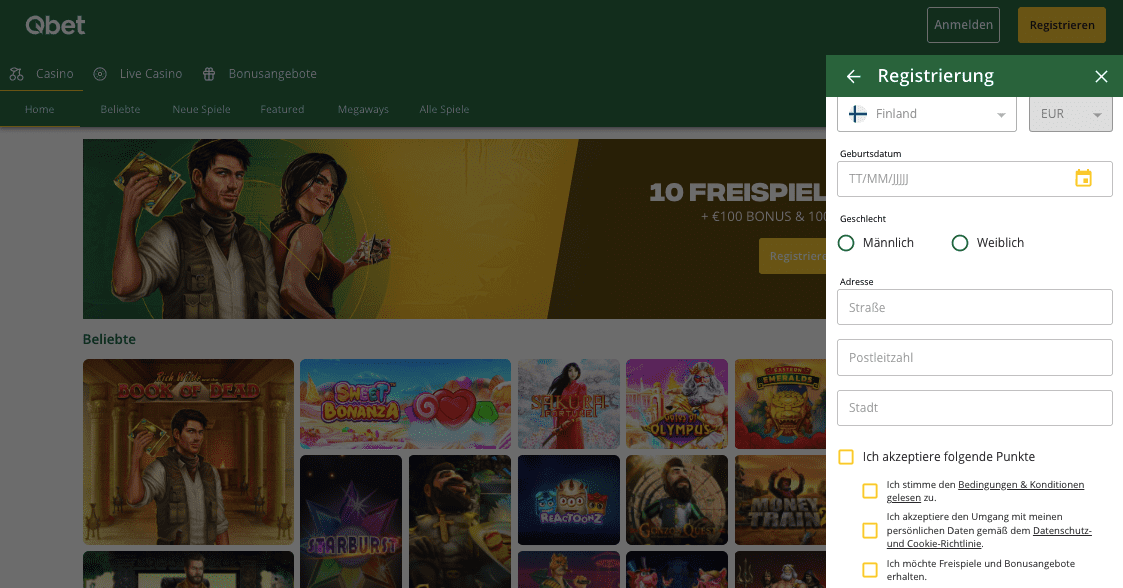Click the Live Casino chip icon
Image resolution: width=1123 pixels, height=588 pixels.
[x=100, y=74]
